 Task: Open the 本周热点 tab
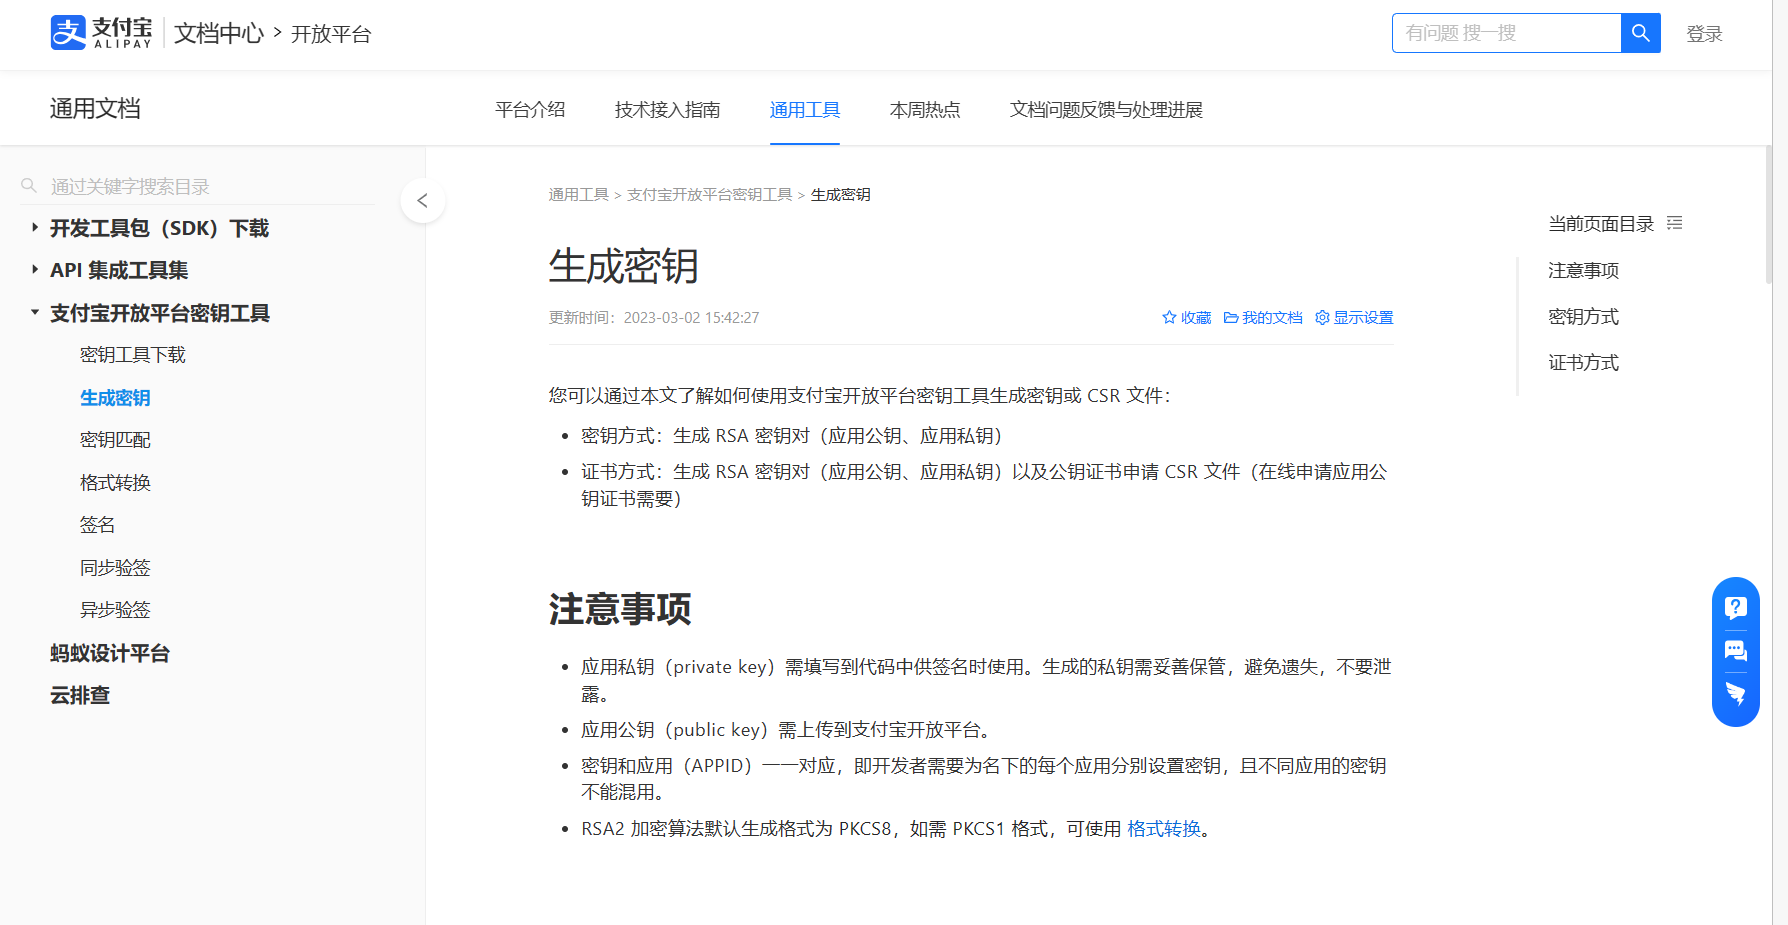(925, 109)
